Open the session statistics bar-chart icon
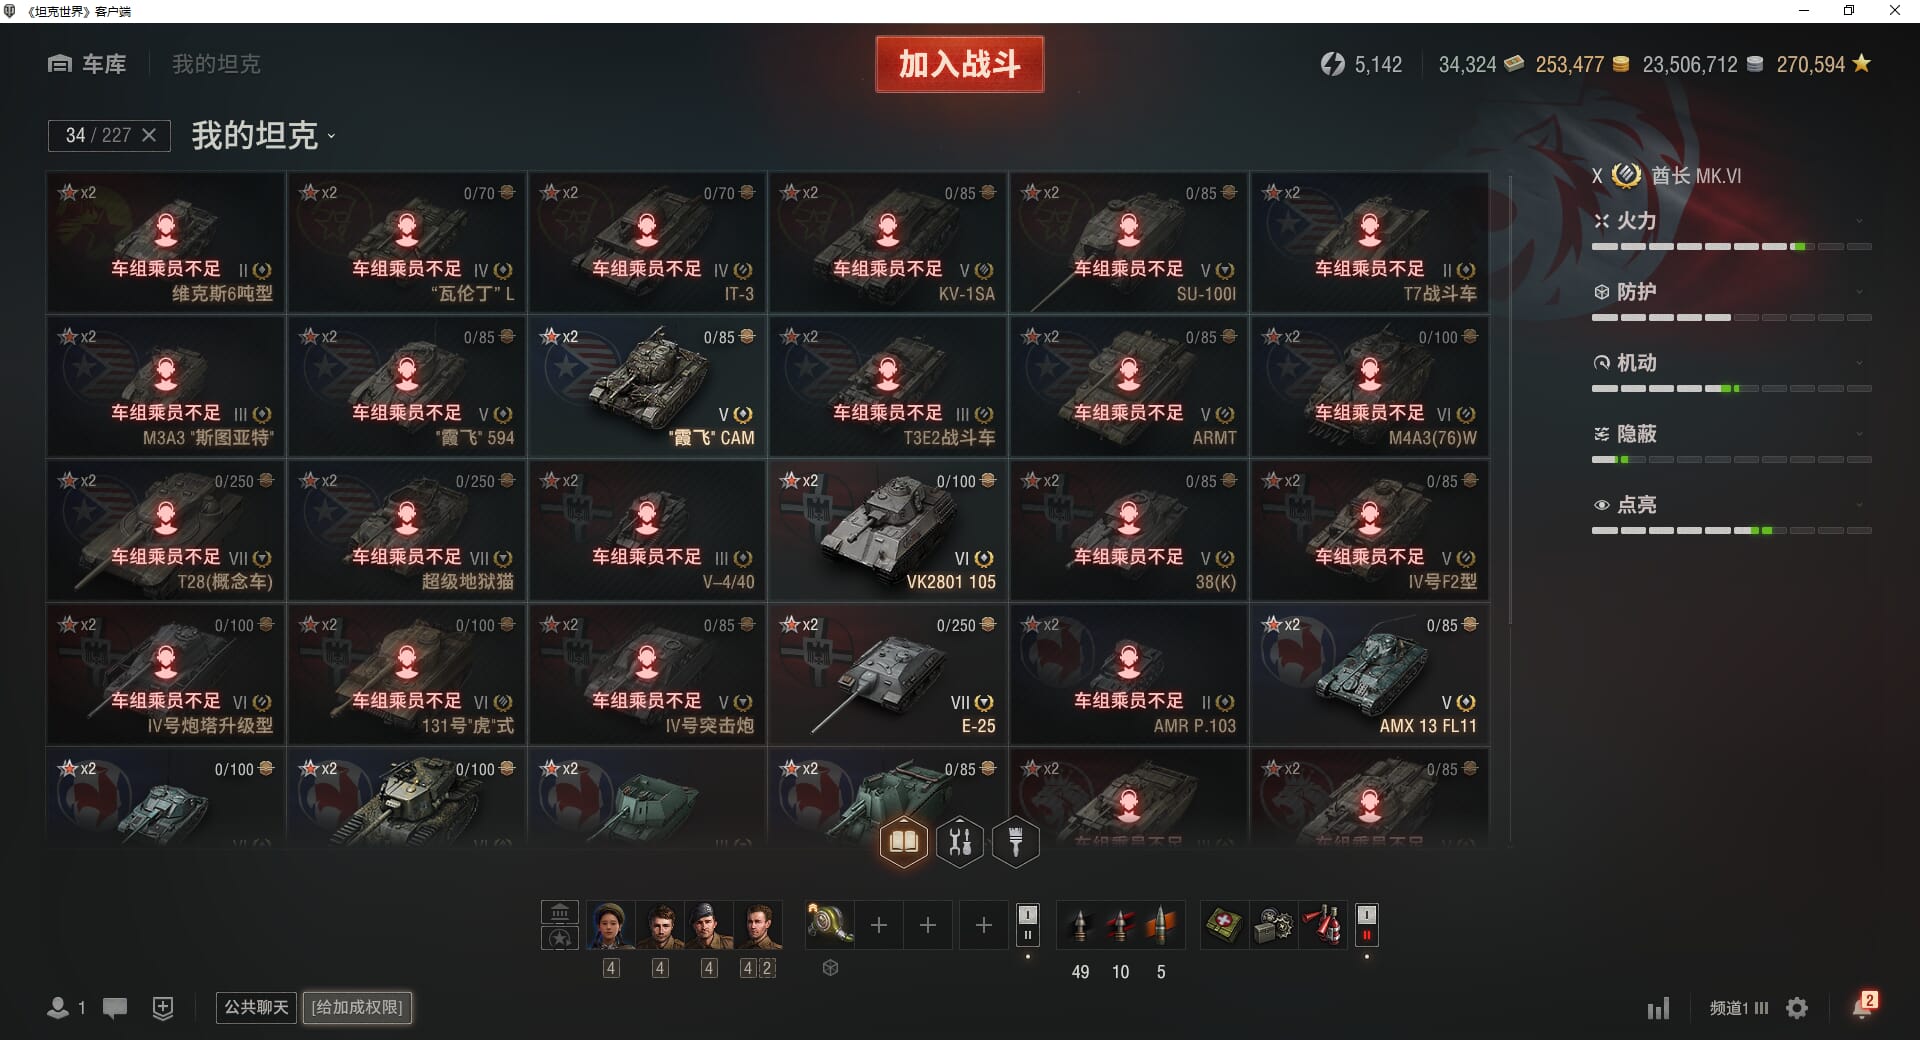Viewport: 1920px width, 1040px height. coord(1658,1008)
